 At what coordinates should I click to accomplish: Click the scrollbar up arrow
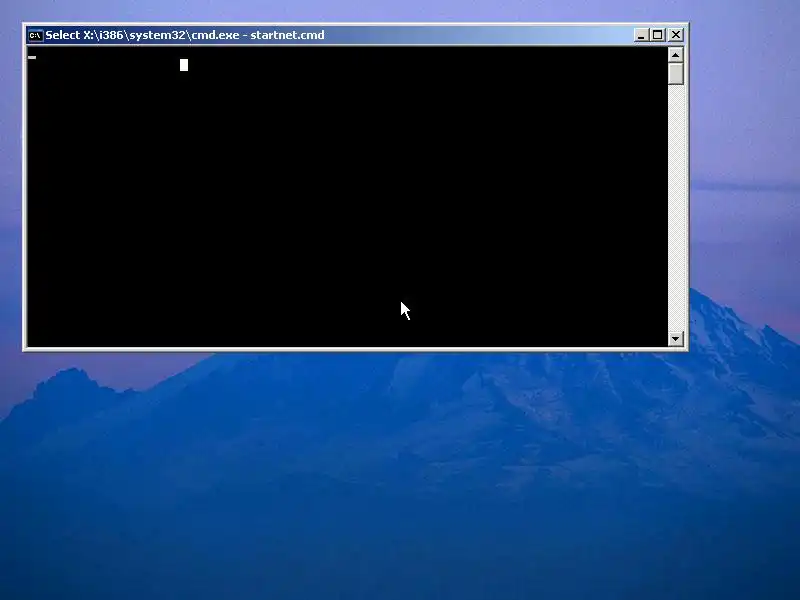pyautogui.click(x=676, y=55)
